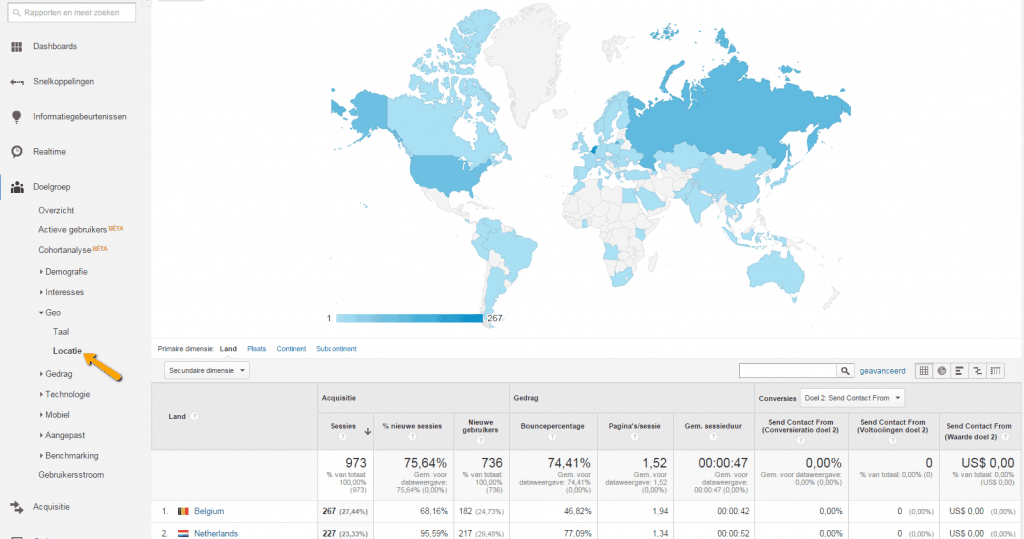Click the map legend gradient bar
Screen dimensions: 1024x539
(409, 318)
